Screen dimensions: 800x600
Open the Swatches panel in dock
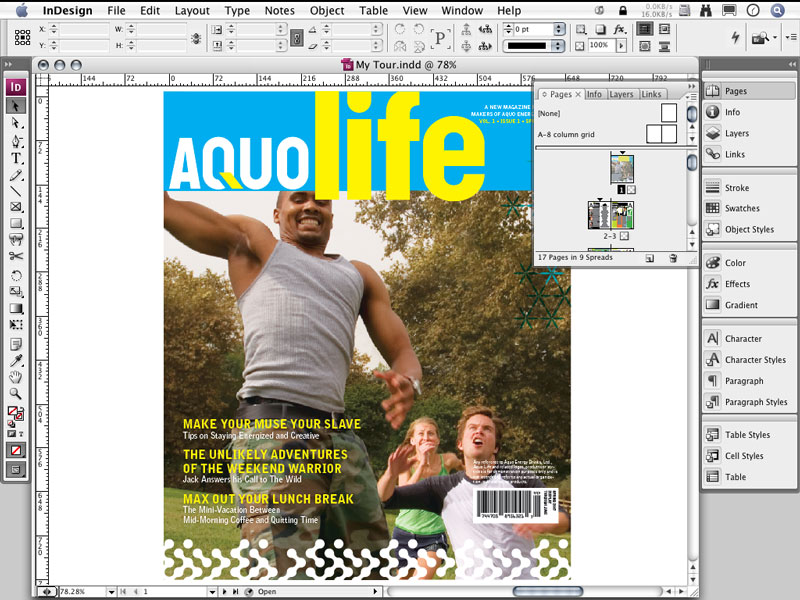(749, 208)
